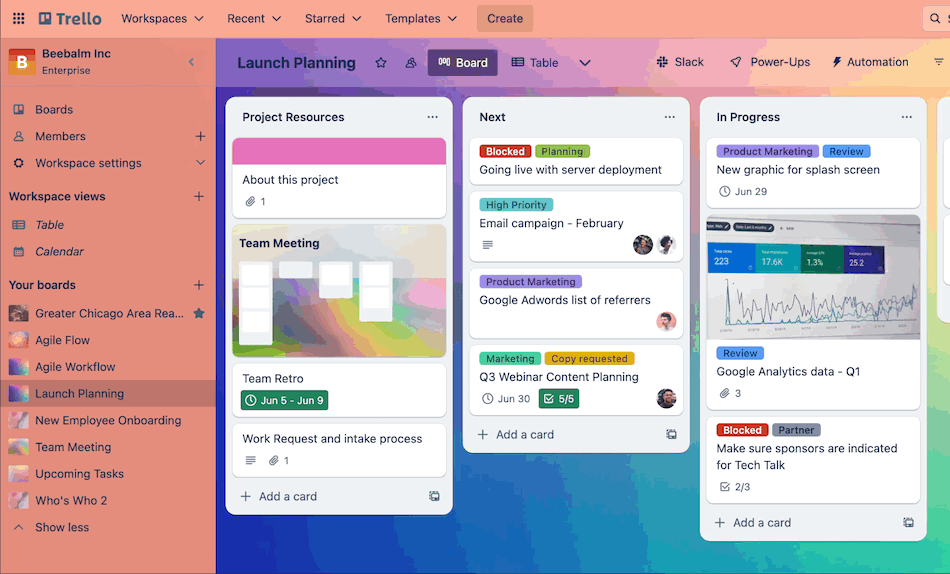Click the Trello logo home link
This screenshot has height=574, width=950.
70,18
